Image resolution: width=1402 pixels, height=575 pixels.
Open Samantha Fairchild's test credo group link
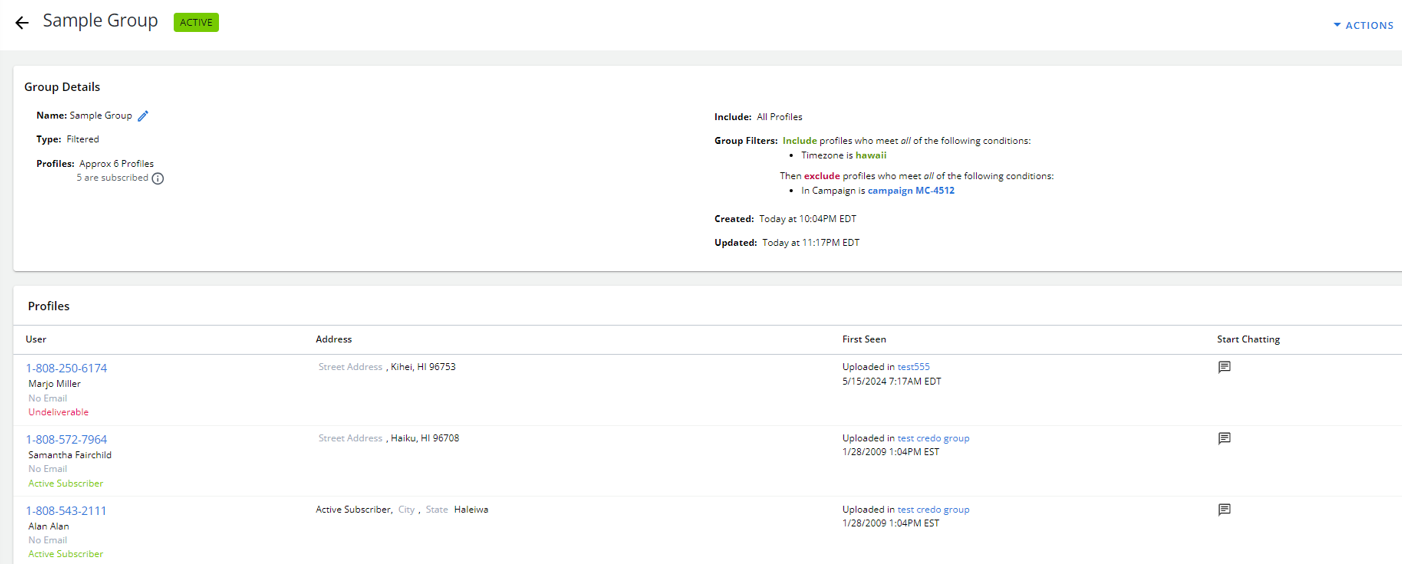tap(933, 438)
